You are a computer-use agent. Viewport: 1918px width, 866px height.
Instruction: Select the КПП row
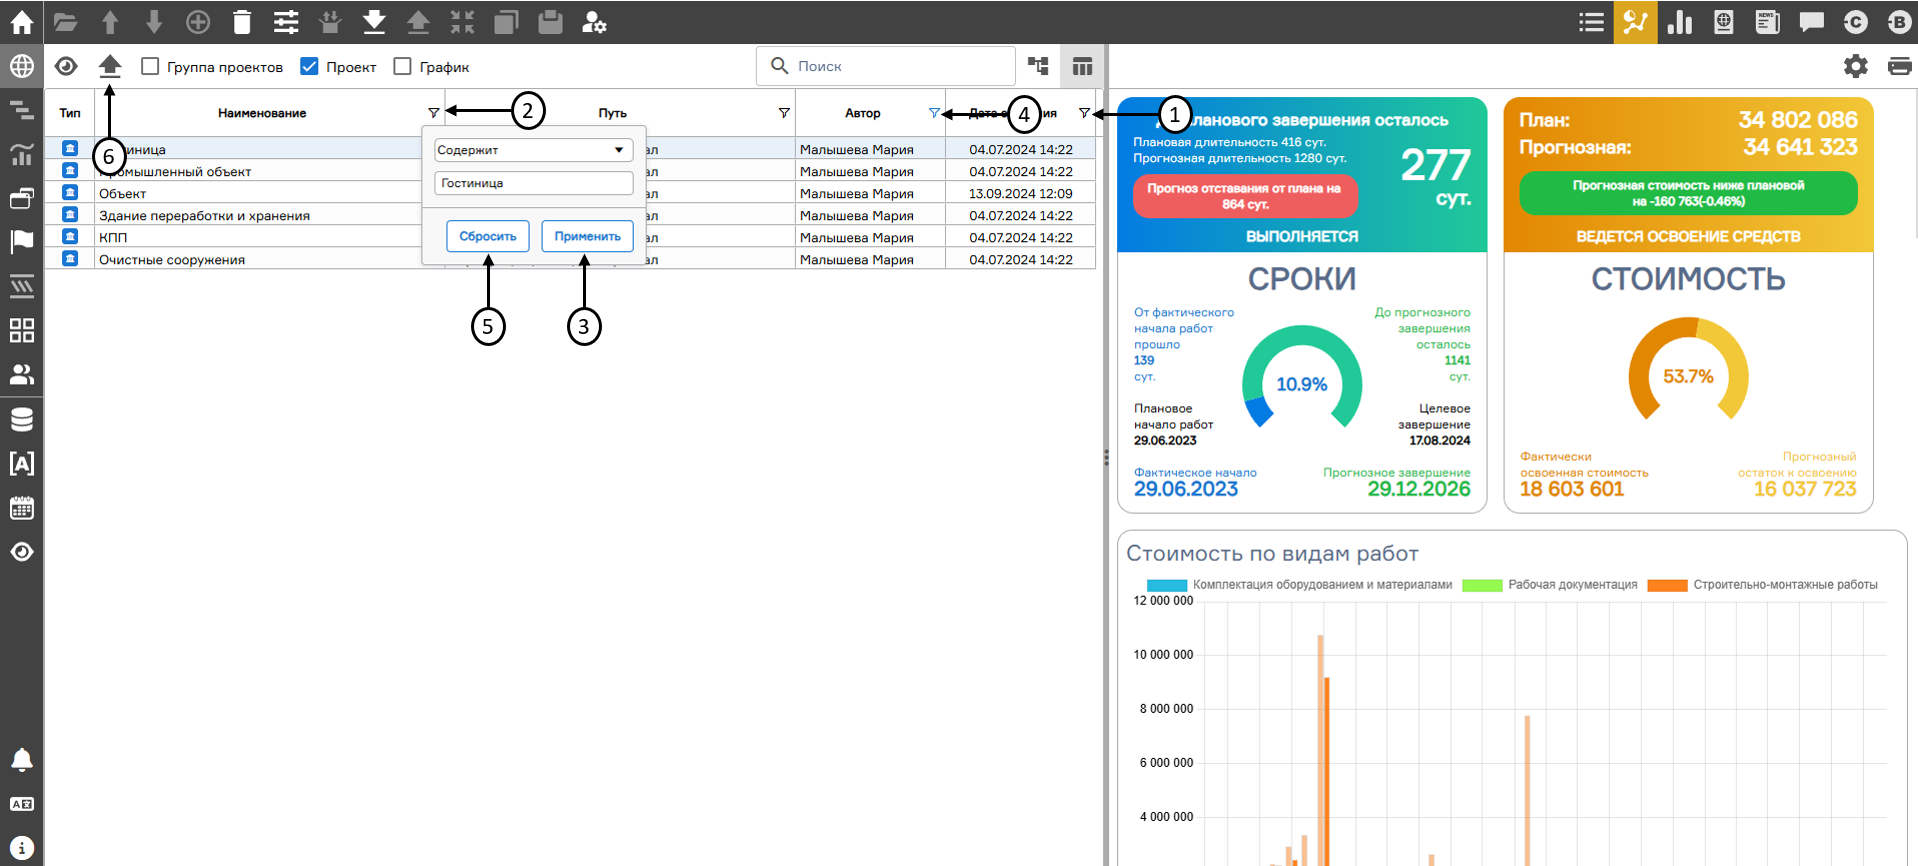(570, 237)
